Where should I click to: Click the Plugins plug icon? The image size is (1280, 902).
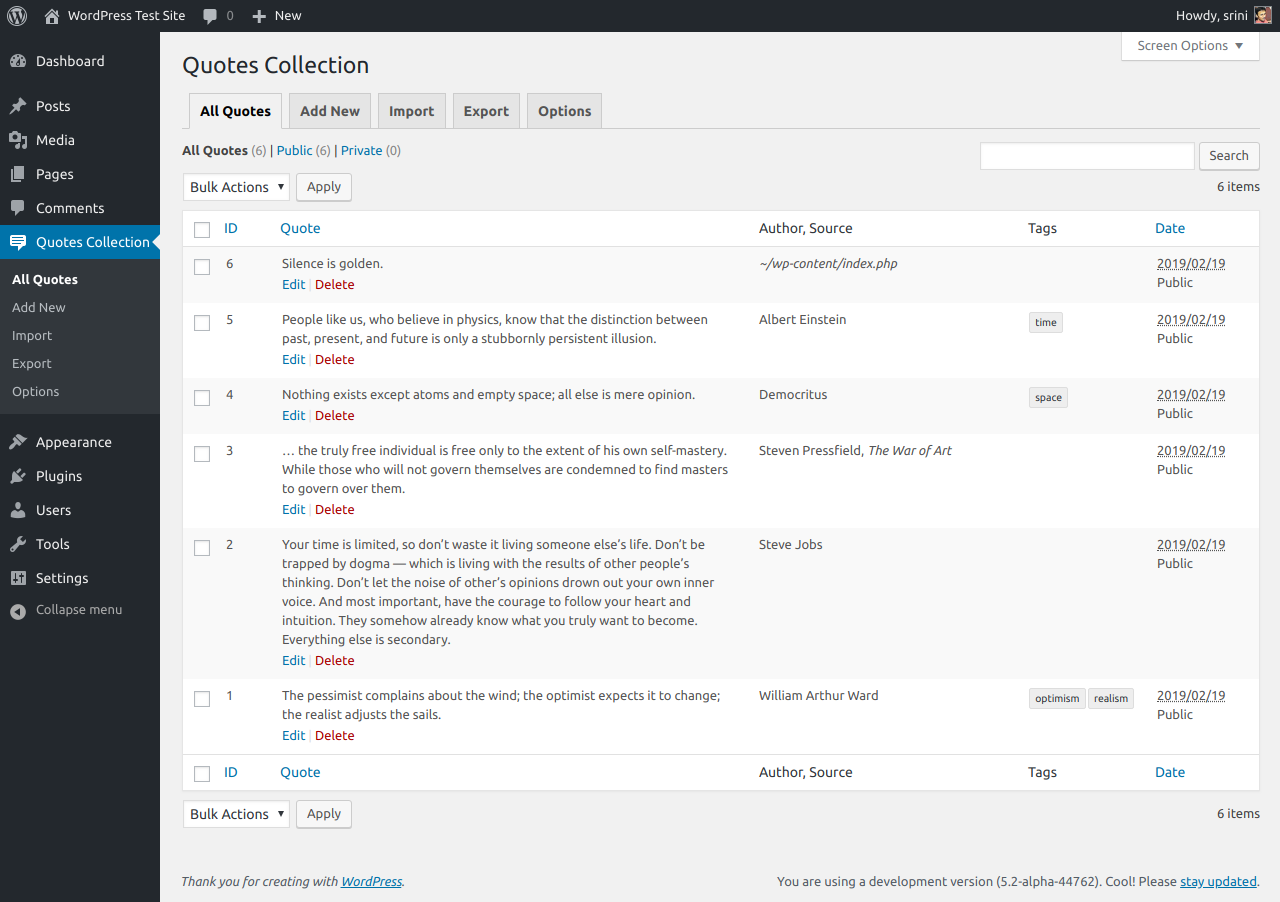[x=18, y=476]
